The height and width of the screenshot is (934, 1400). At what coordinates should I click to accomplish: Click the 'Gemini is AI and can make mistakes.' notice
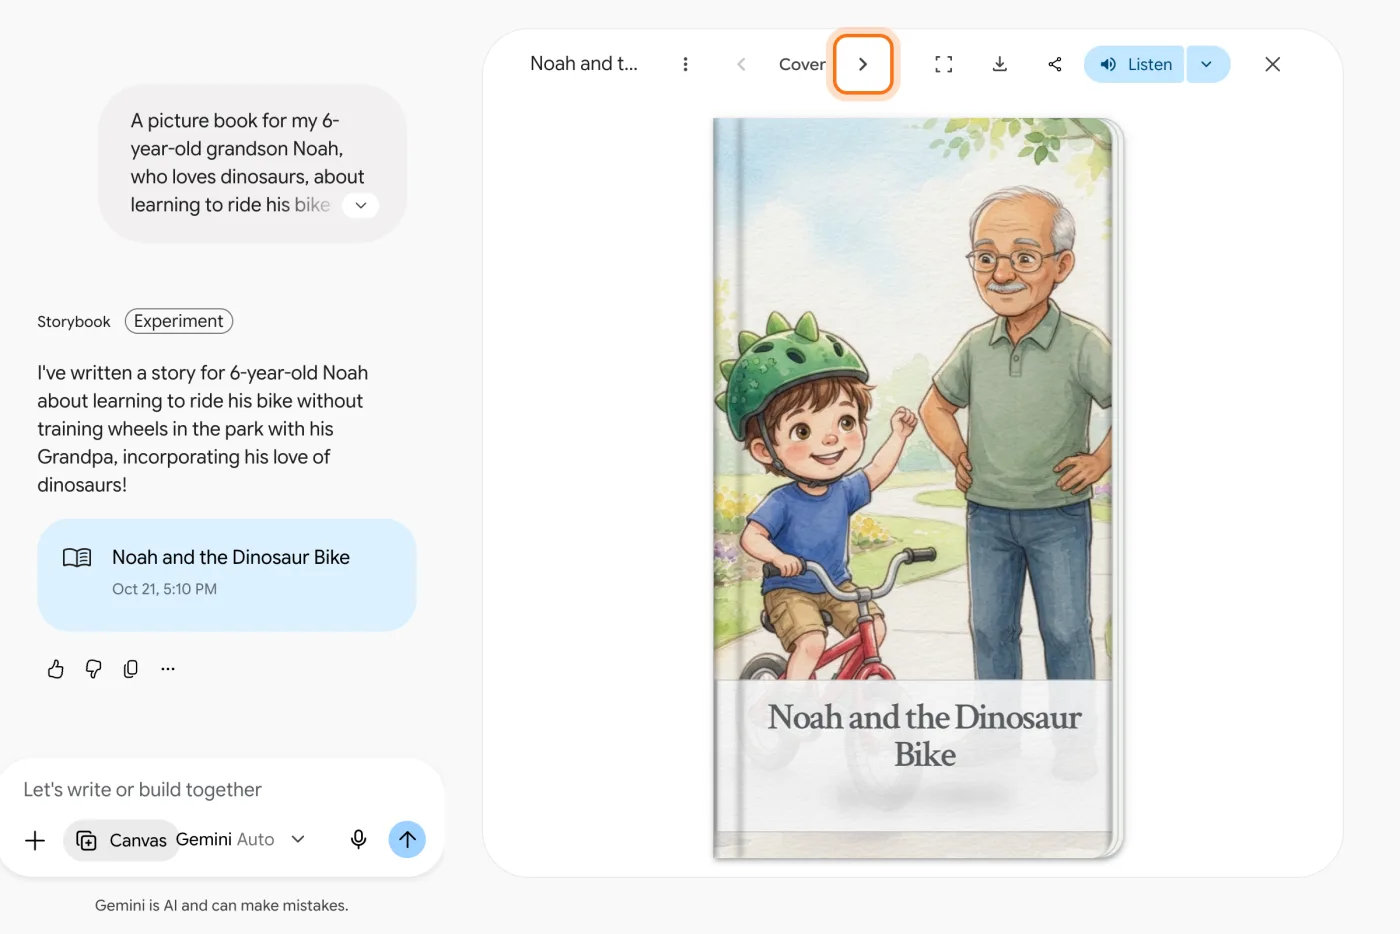[x=222, y=905]
